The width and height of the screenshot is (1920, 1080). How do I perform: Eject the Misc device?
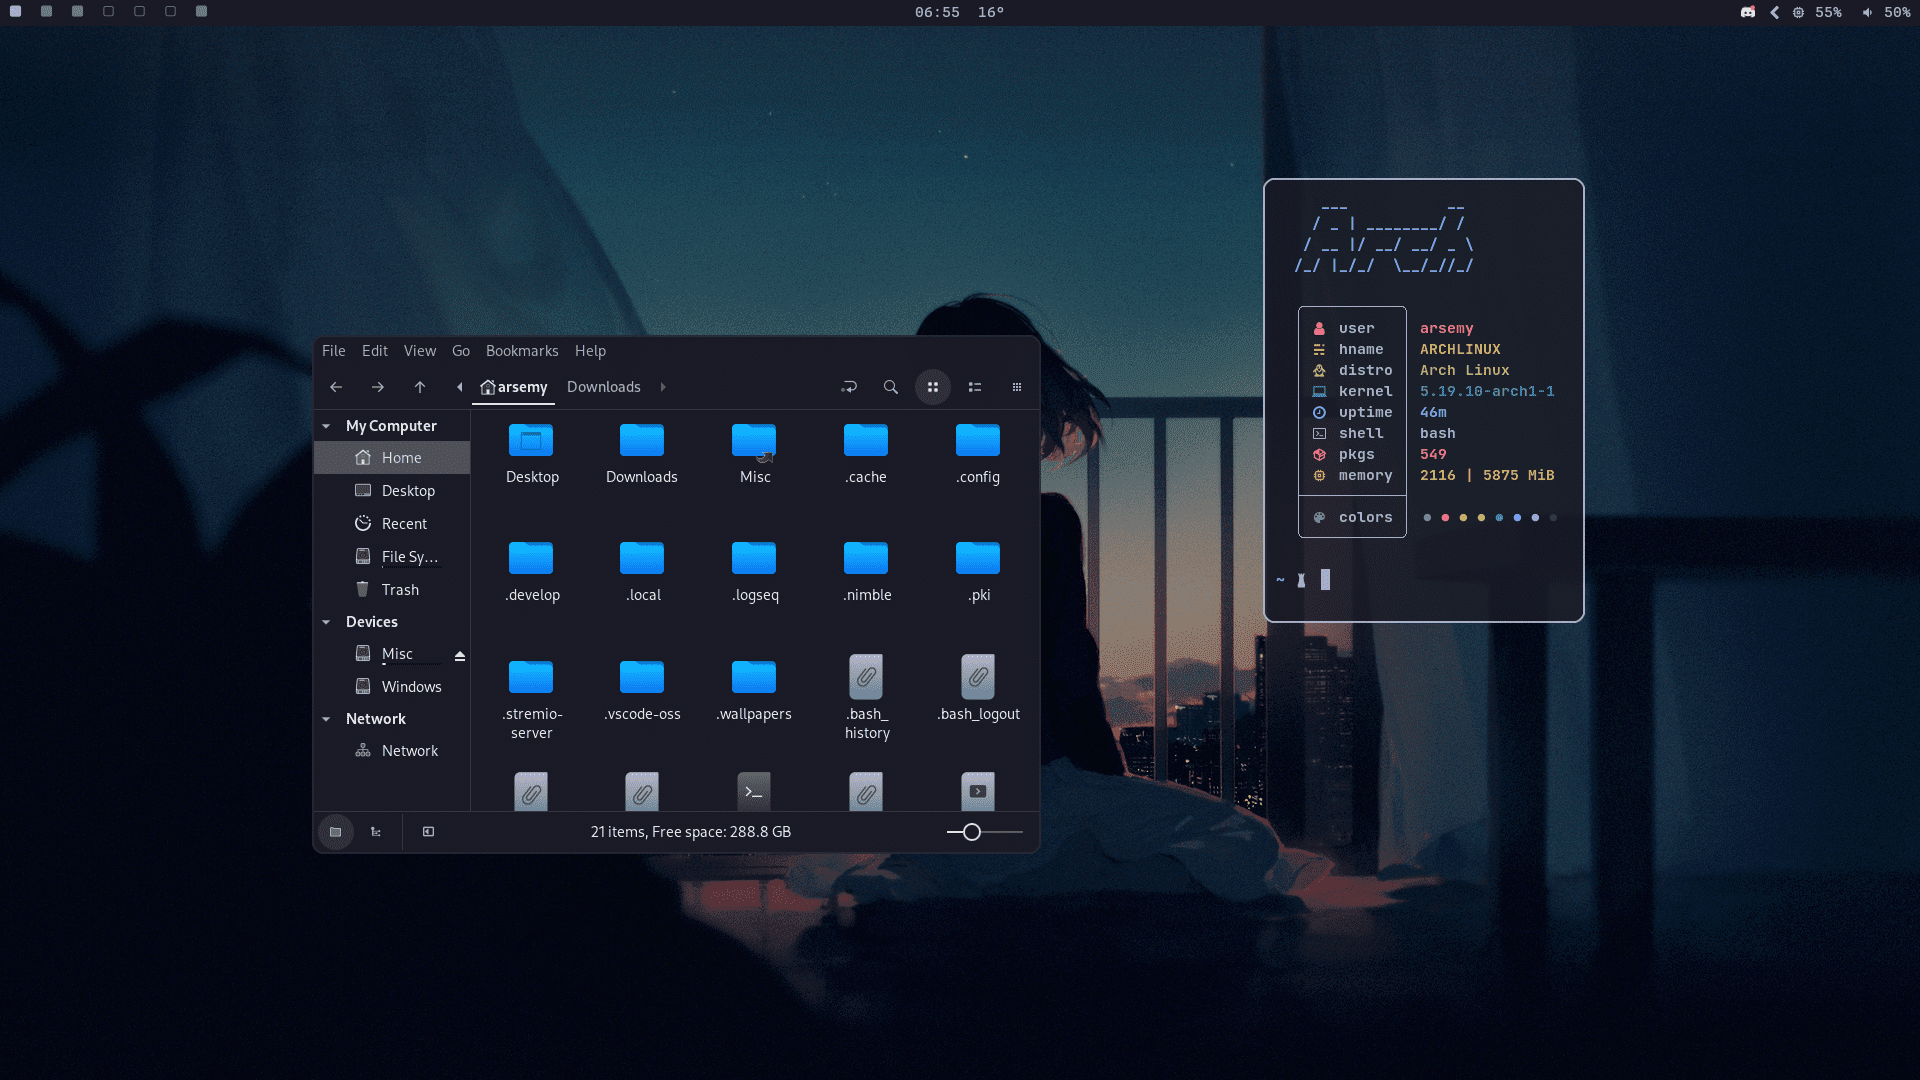[x=460, y=656]
